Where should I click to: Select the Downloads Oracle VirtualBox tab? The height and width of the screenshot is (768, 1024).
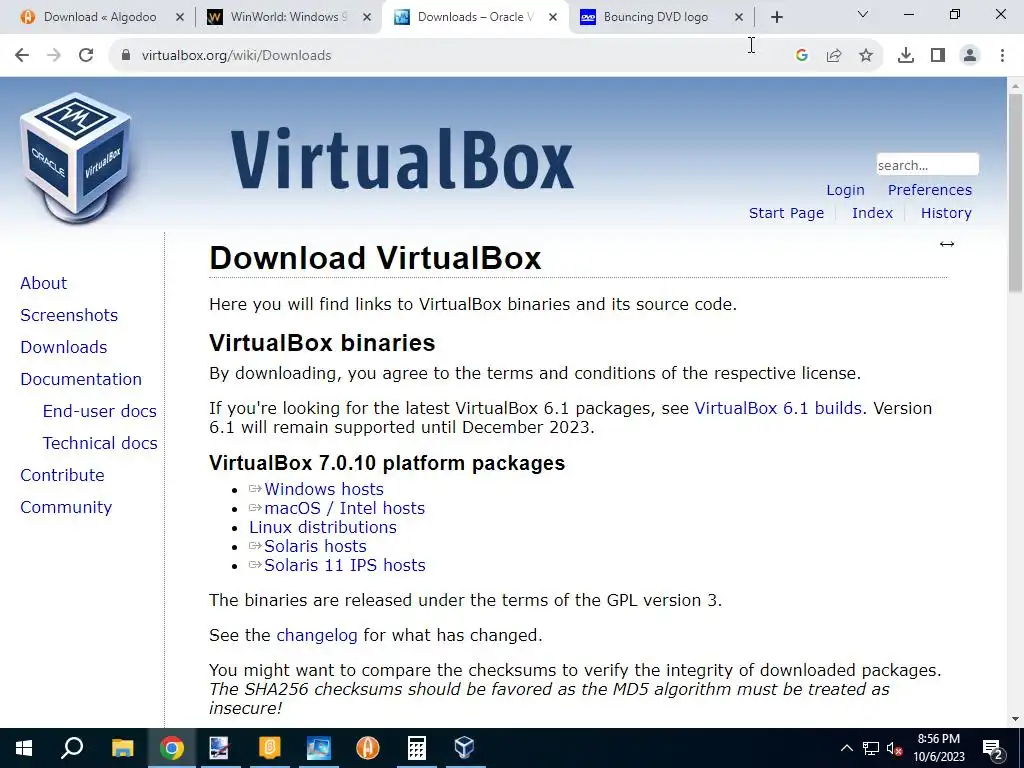pos(476,17)
